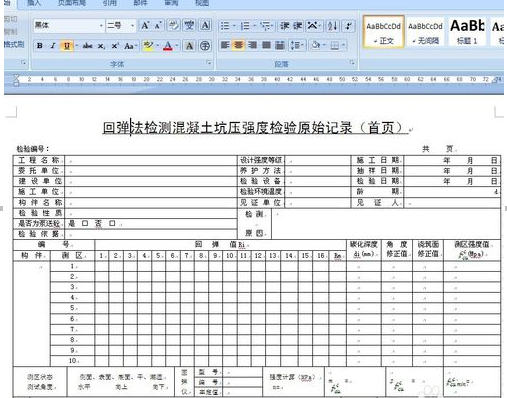
Task: Click the Phonetic Guide icon
Action: click(x=190, y=25)
